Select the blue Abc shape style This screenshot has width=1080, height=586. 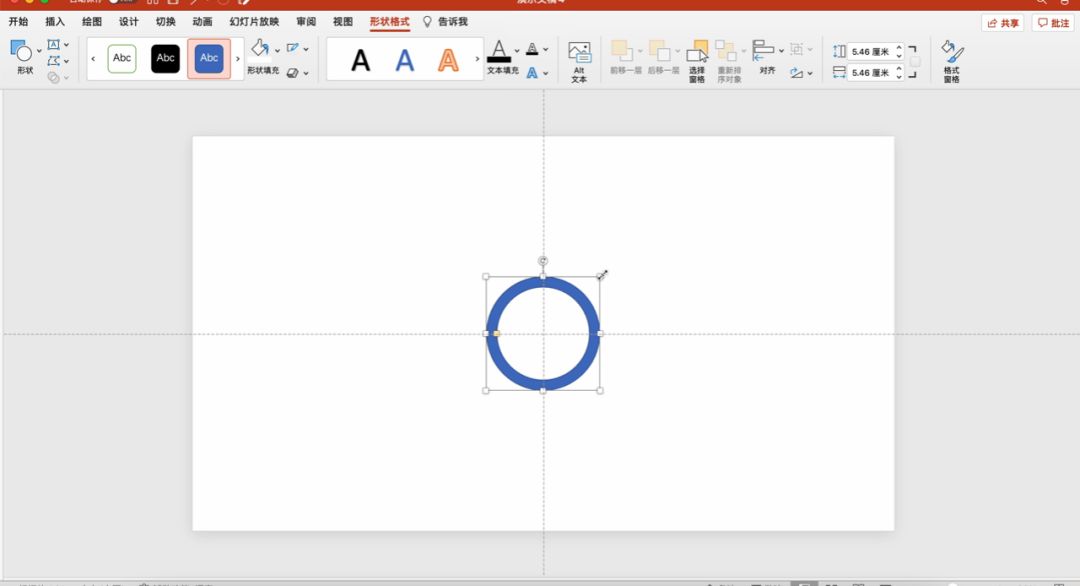[209, 59]
